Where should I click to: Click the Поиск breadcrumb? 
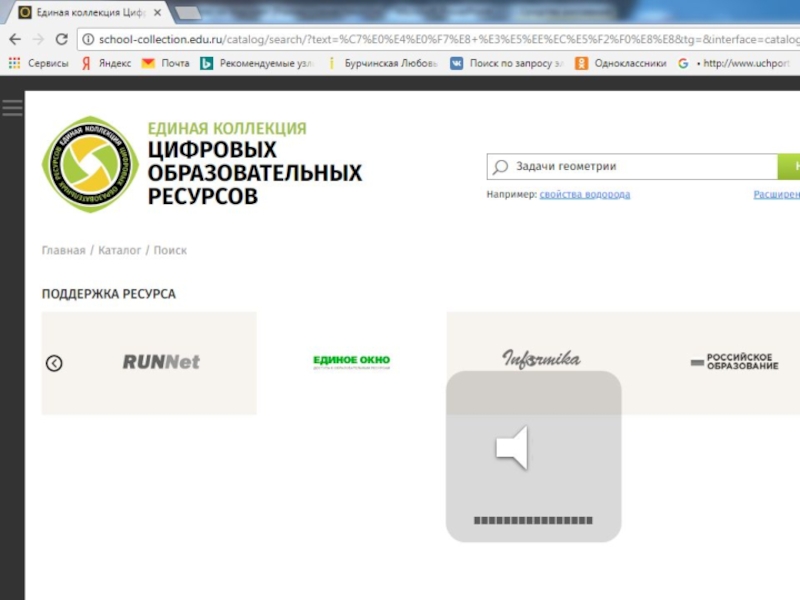170,251
